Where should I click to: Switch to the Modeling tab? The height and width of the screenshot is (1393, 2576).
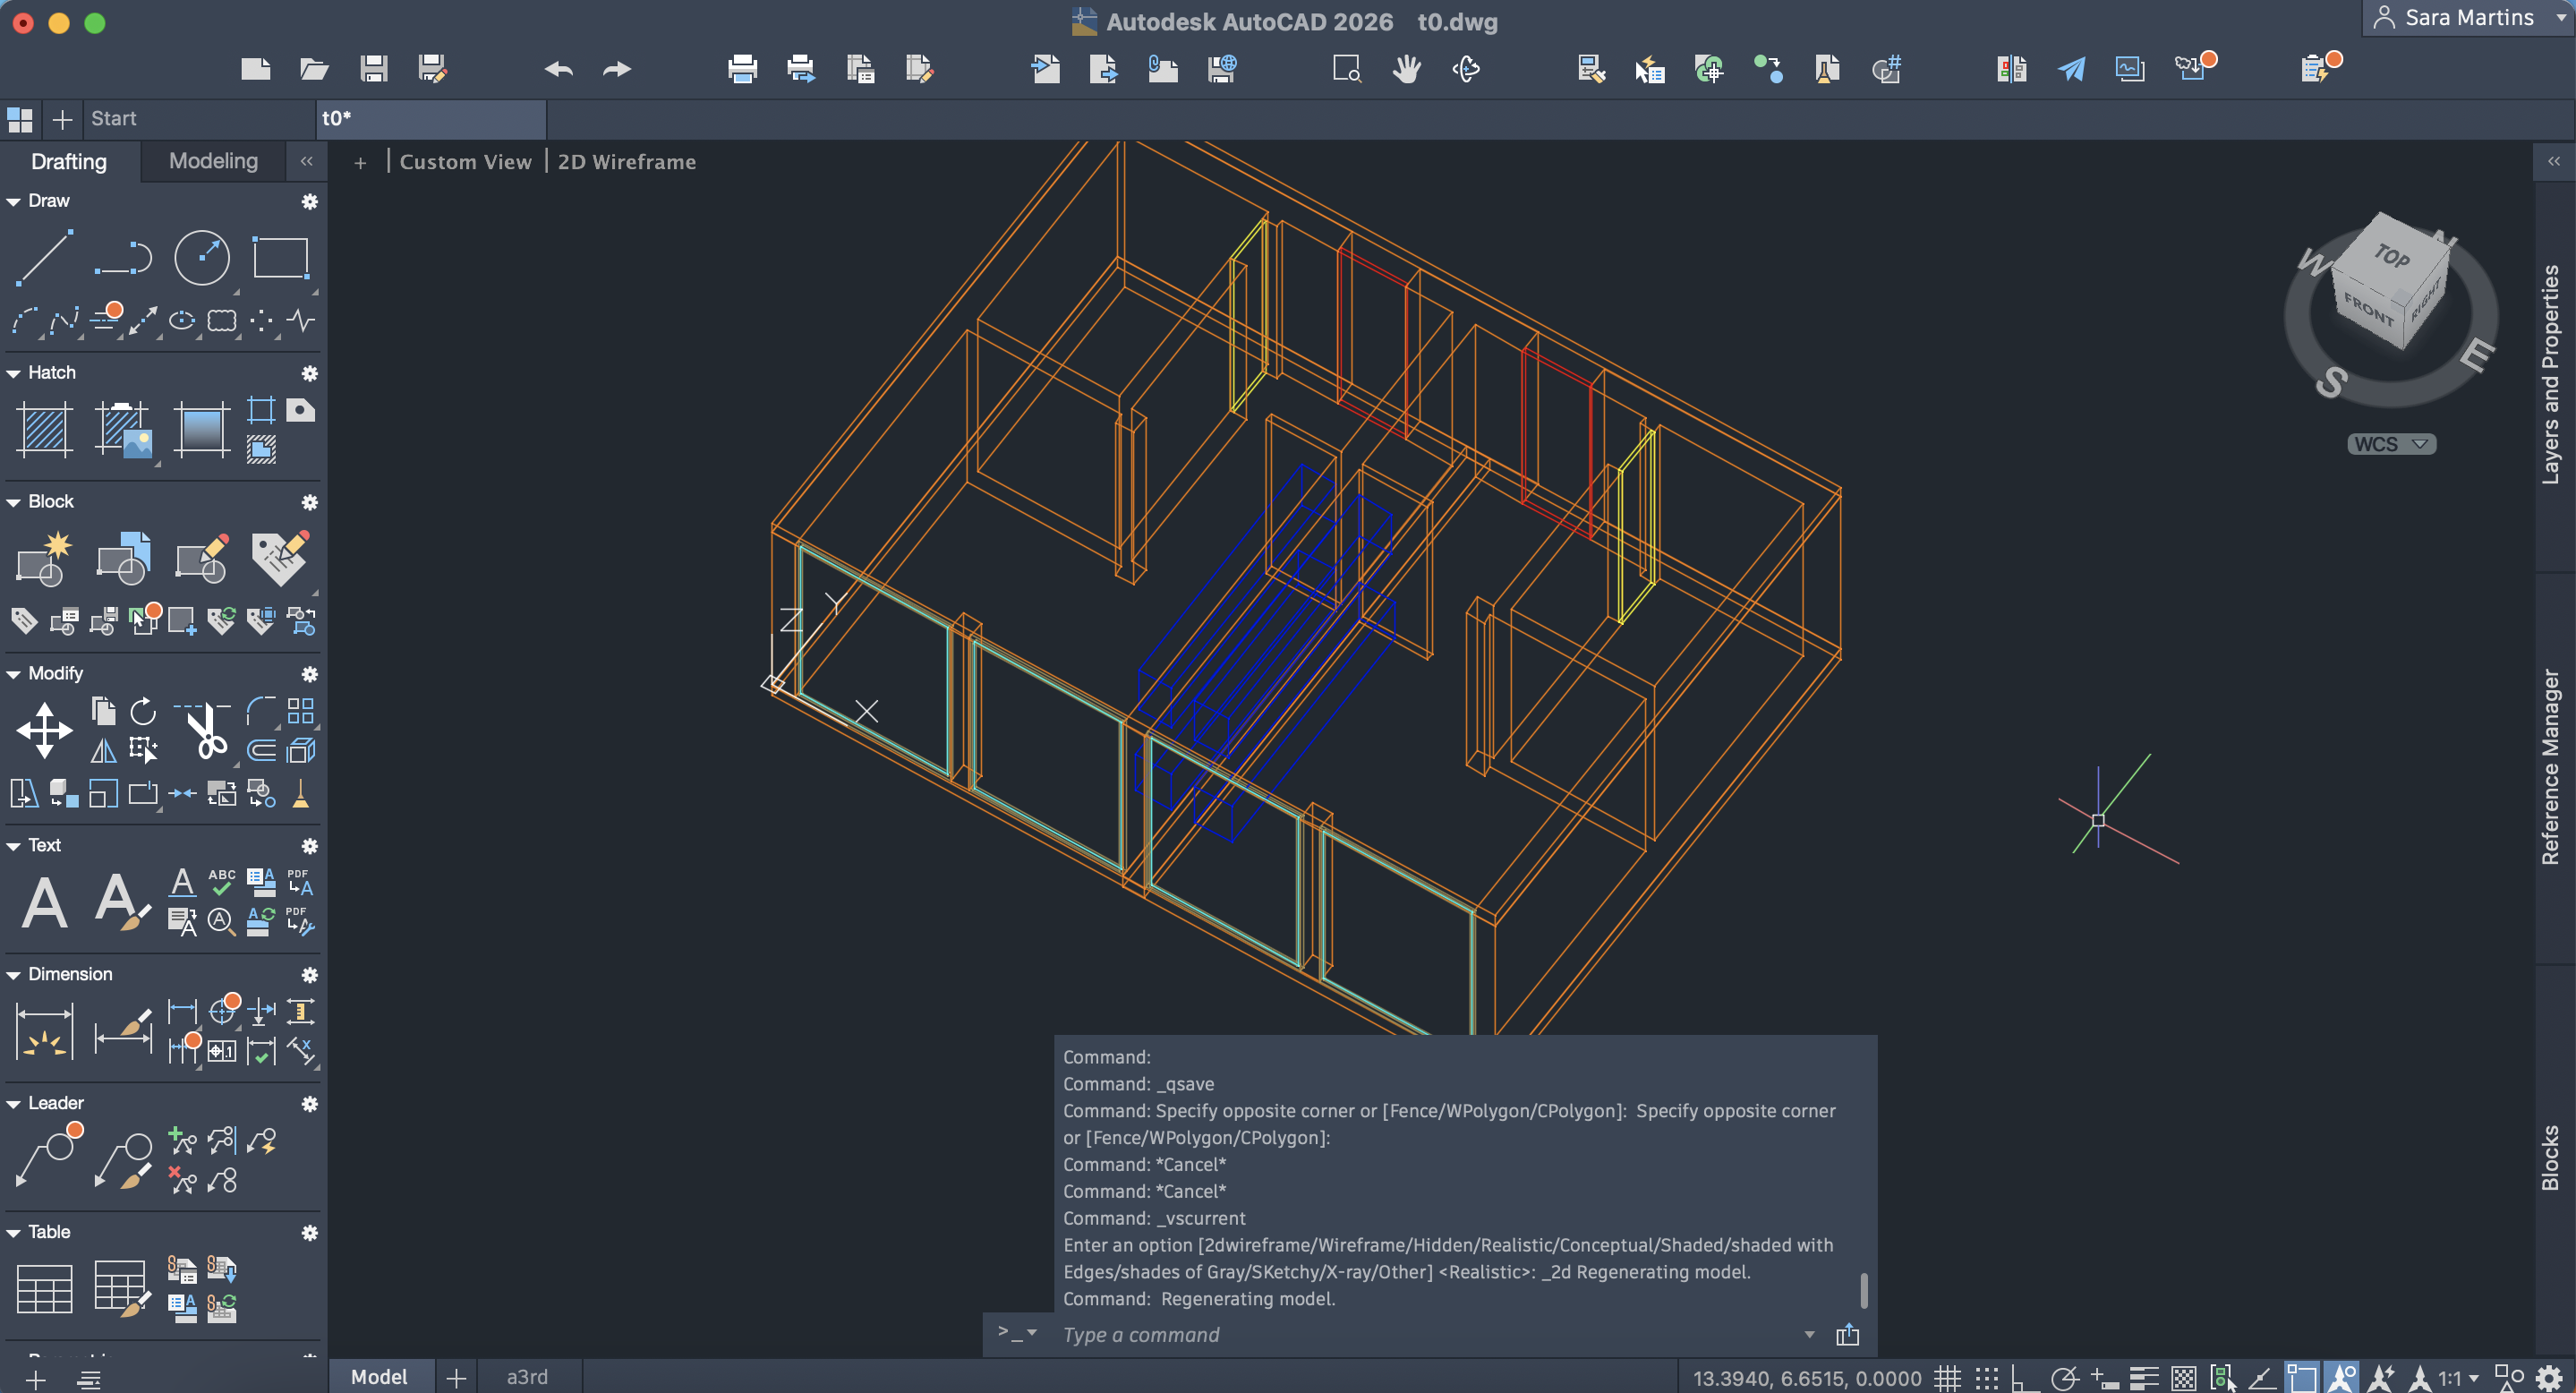pyautogui.click(x=213, y=161)
